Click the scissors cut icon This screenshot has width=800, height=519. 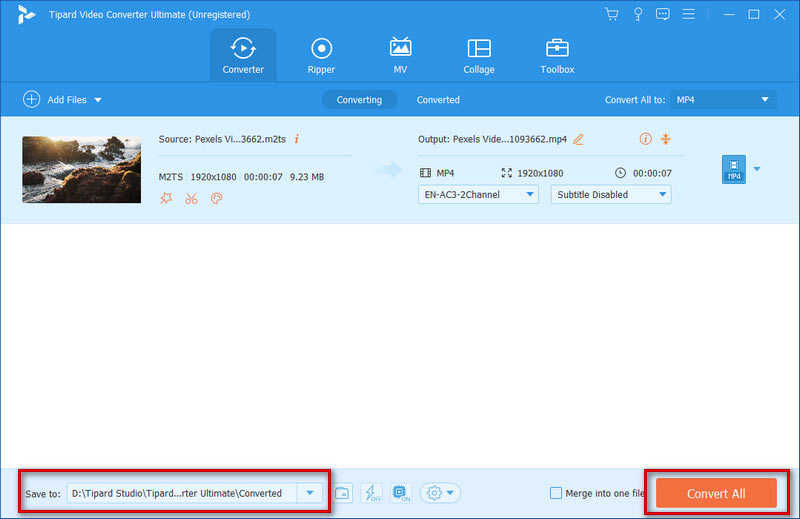point(191,198)
